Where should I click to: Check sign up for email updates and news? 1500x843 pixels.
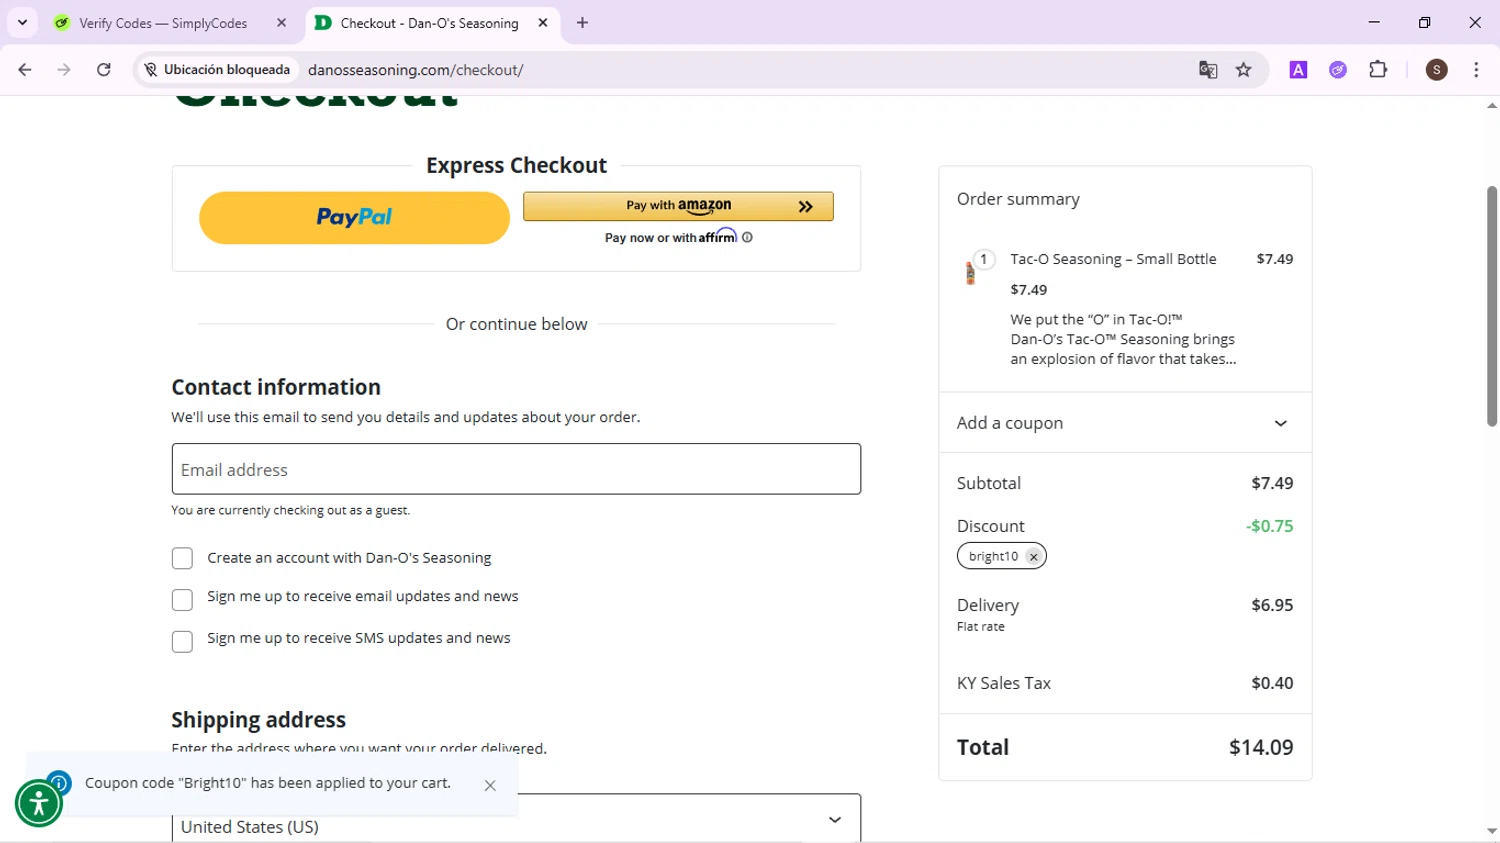[182, 600]
